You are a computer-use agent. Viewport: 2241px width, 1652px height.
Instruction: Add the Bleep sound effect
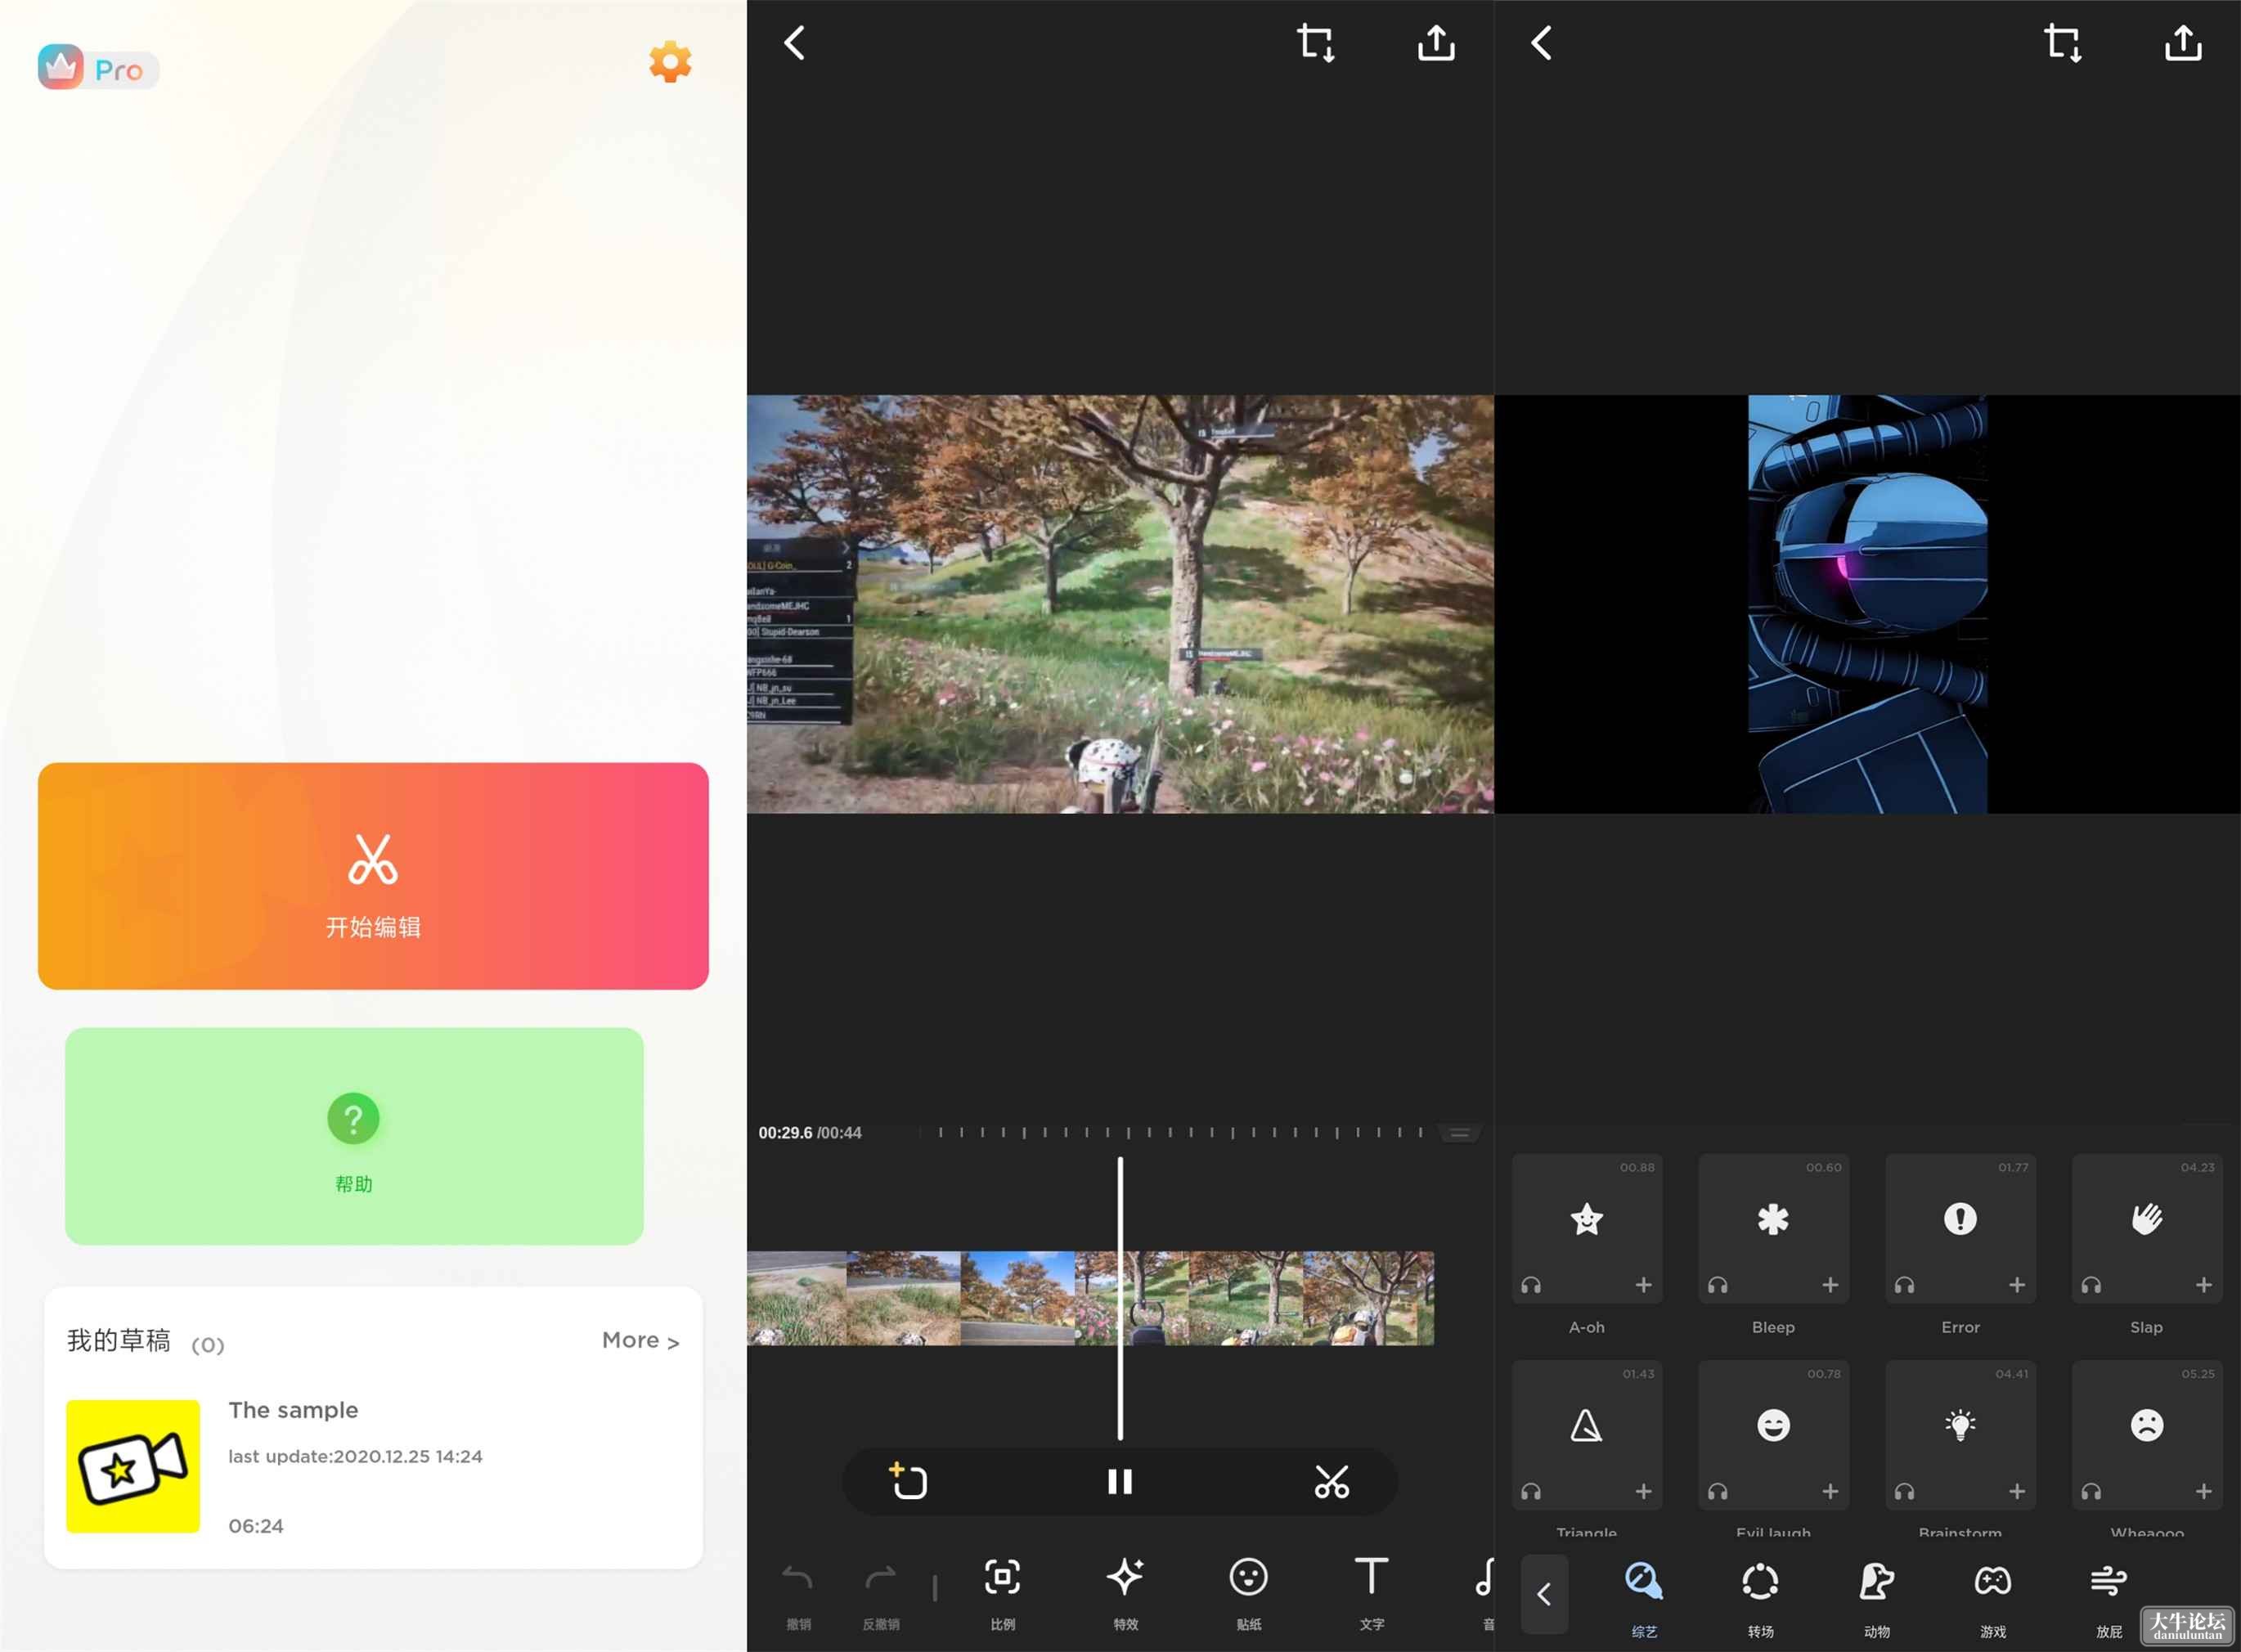[1830, 1285]
